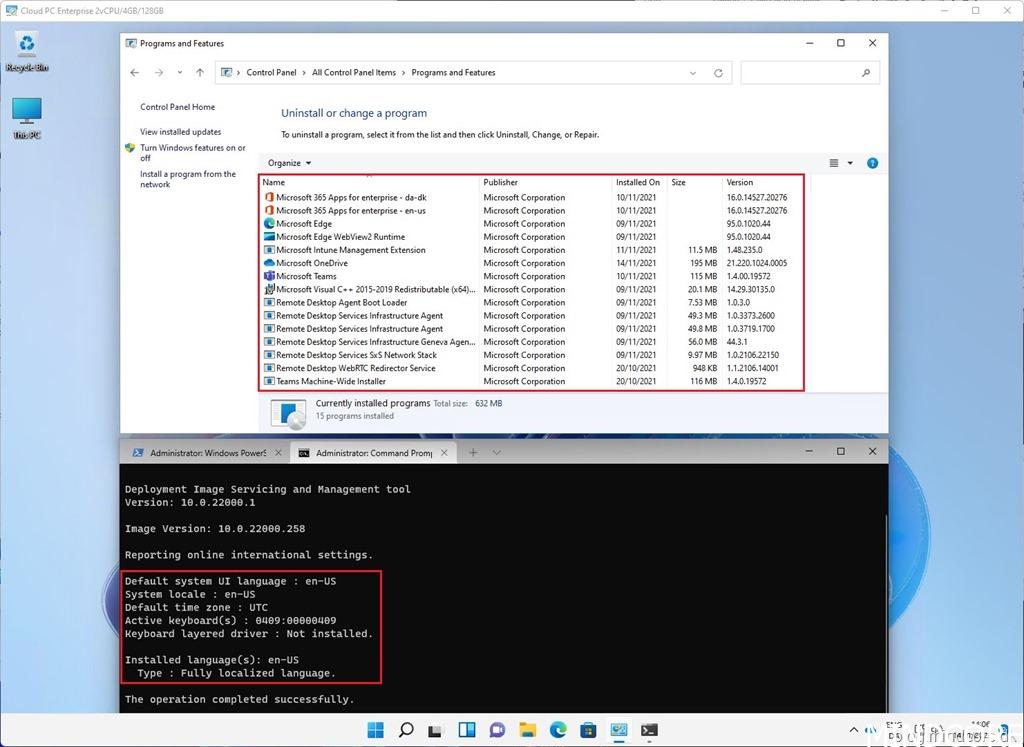Open the Start menu on the taskbar

(x=375, y=730)
